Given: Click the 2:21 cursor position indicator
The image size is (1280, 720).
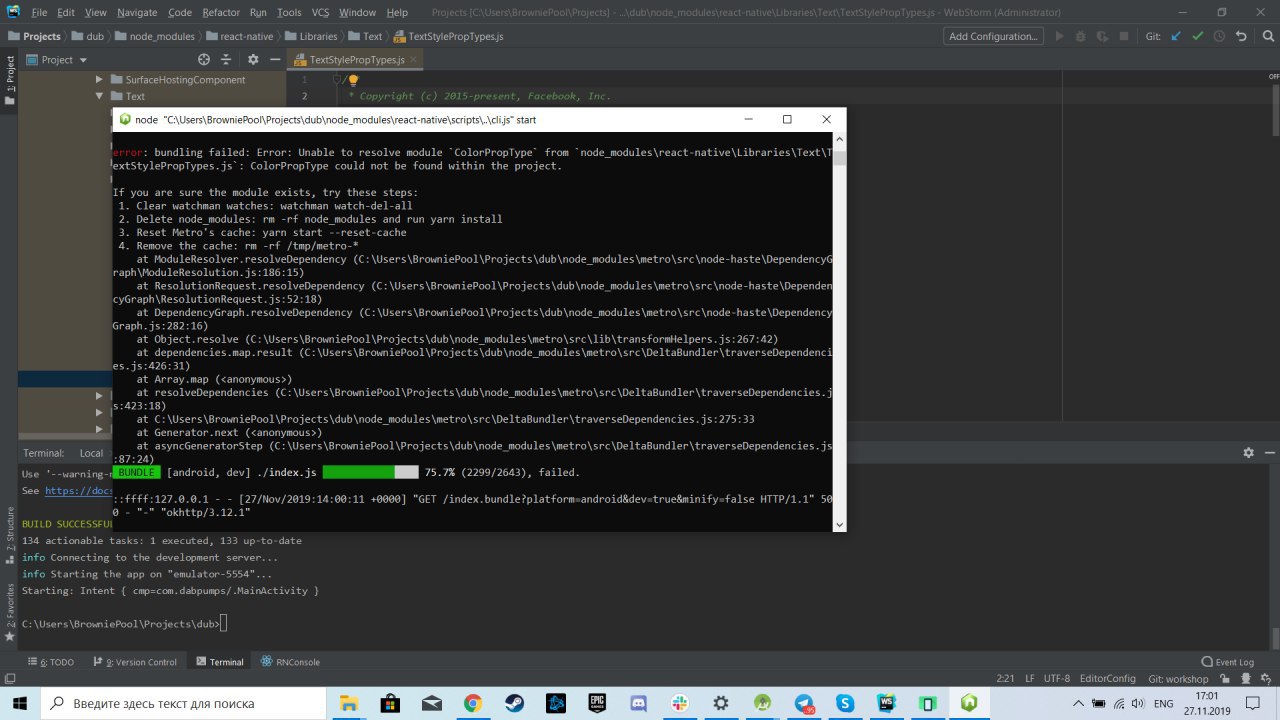Looking at the screenshot, I should click(x=1006, y=678).
